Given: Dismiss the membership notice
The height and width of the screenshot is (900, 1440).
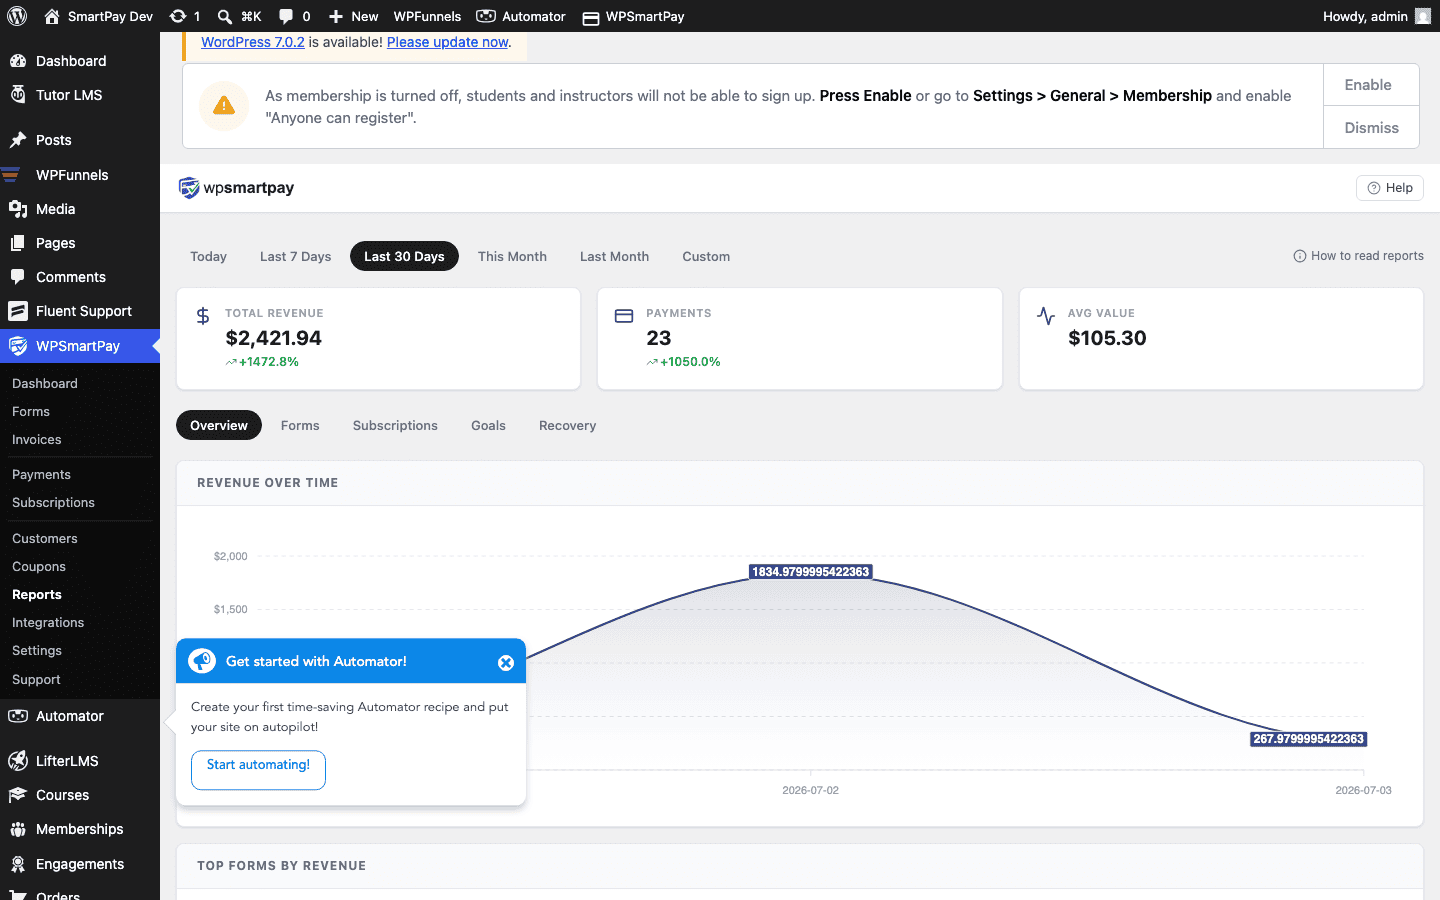Looking at the screenshot, I should (1371, 128).
